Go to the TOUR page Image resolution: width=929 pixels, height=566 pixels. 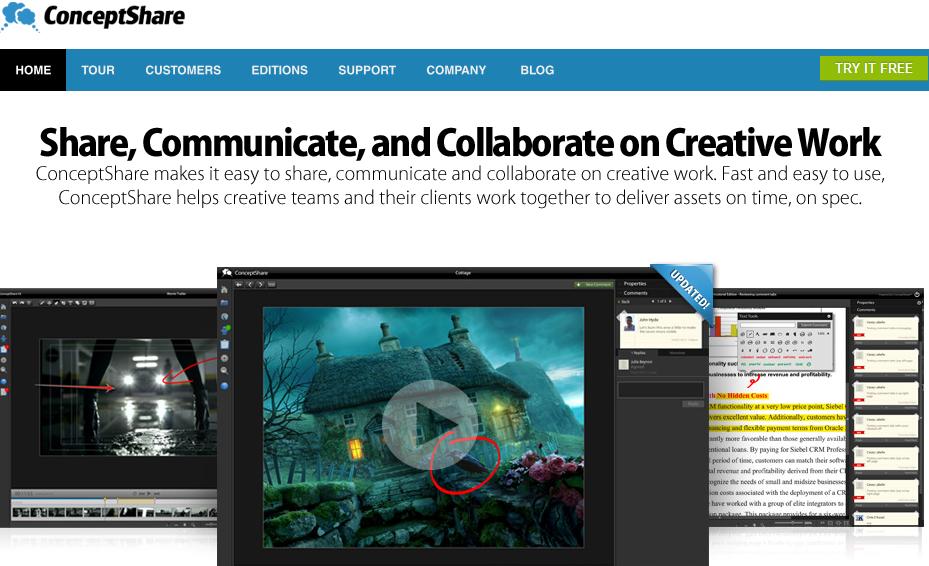coord(98,70)
